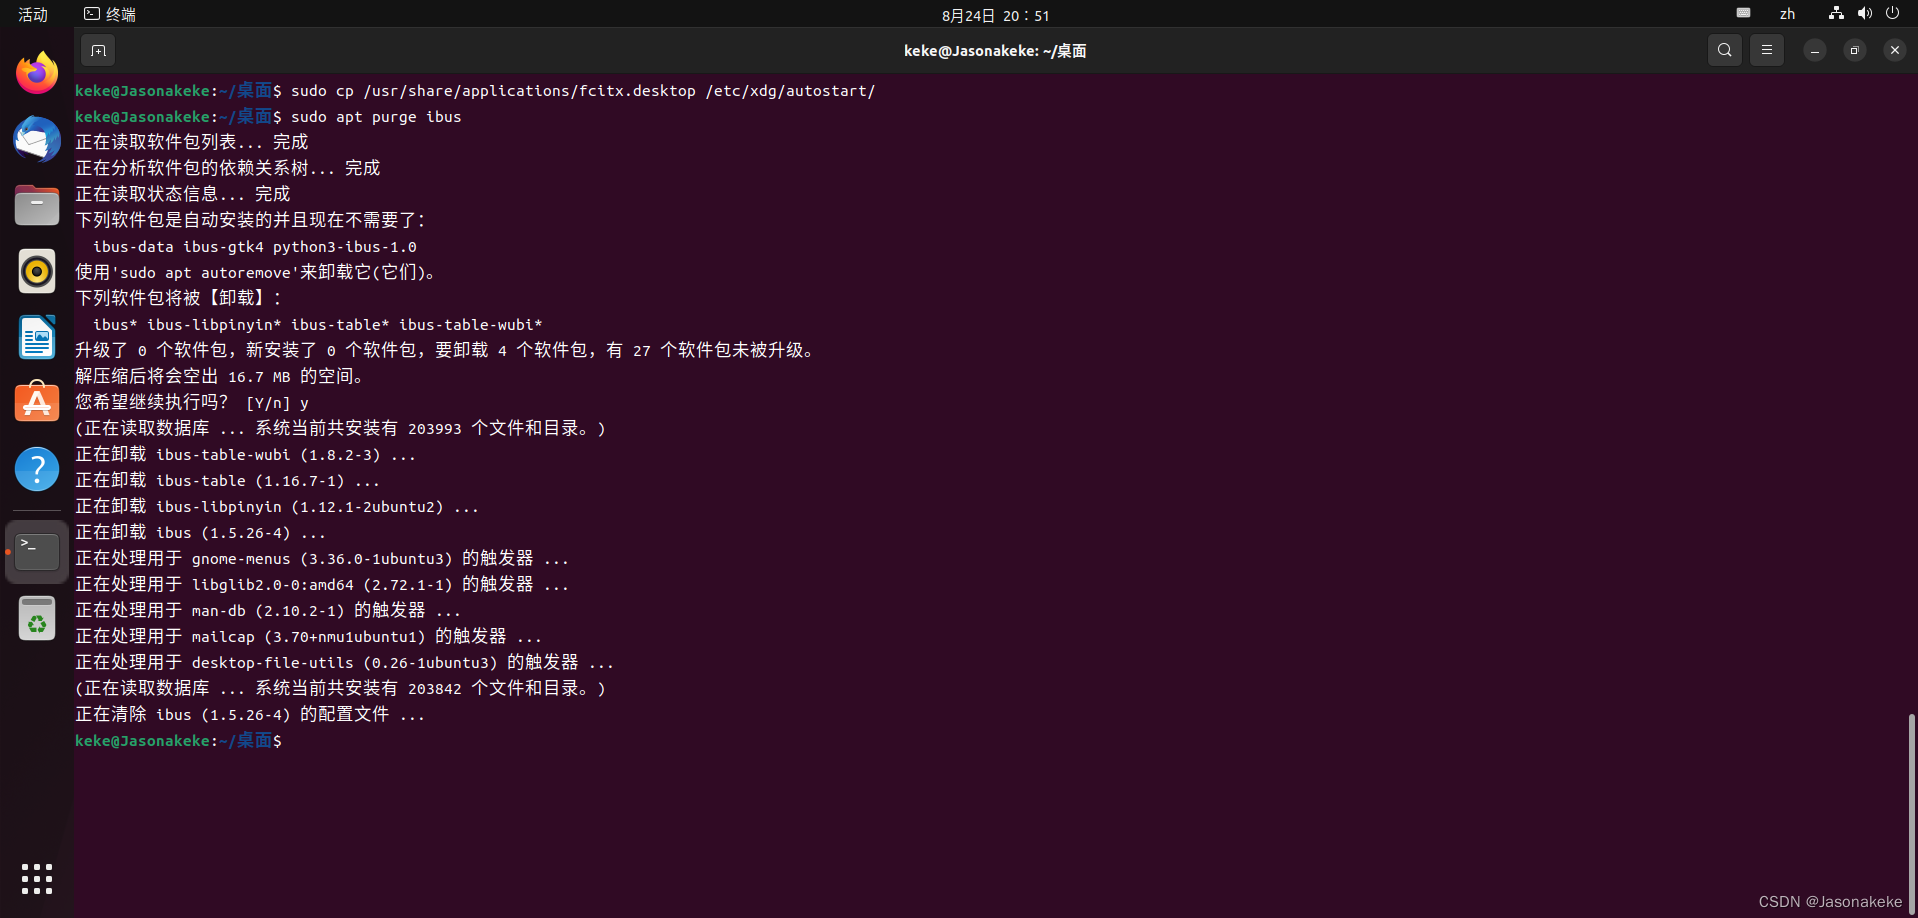The image size is (1918, 918).
Task: Open Firefox from the dock
Action: point(36,72)
